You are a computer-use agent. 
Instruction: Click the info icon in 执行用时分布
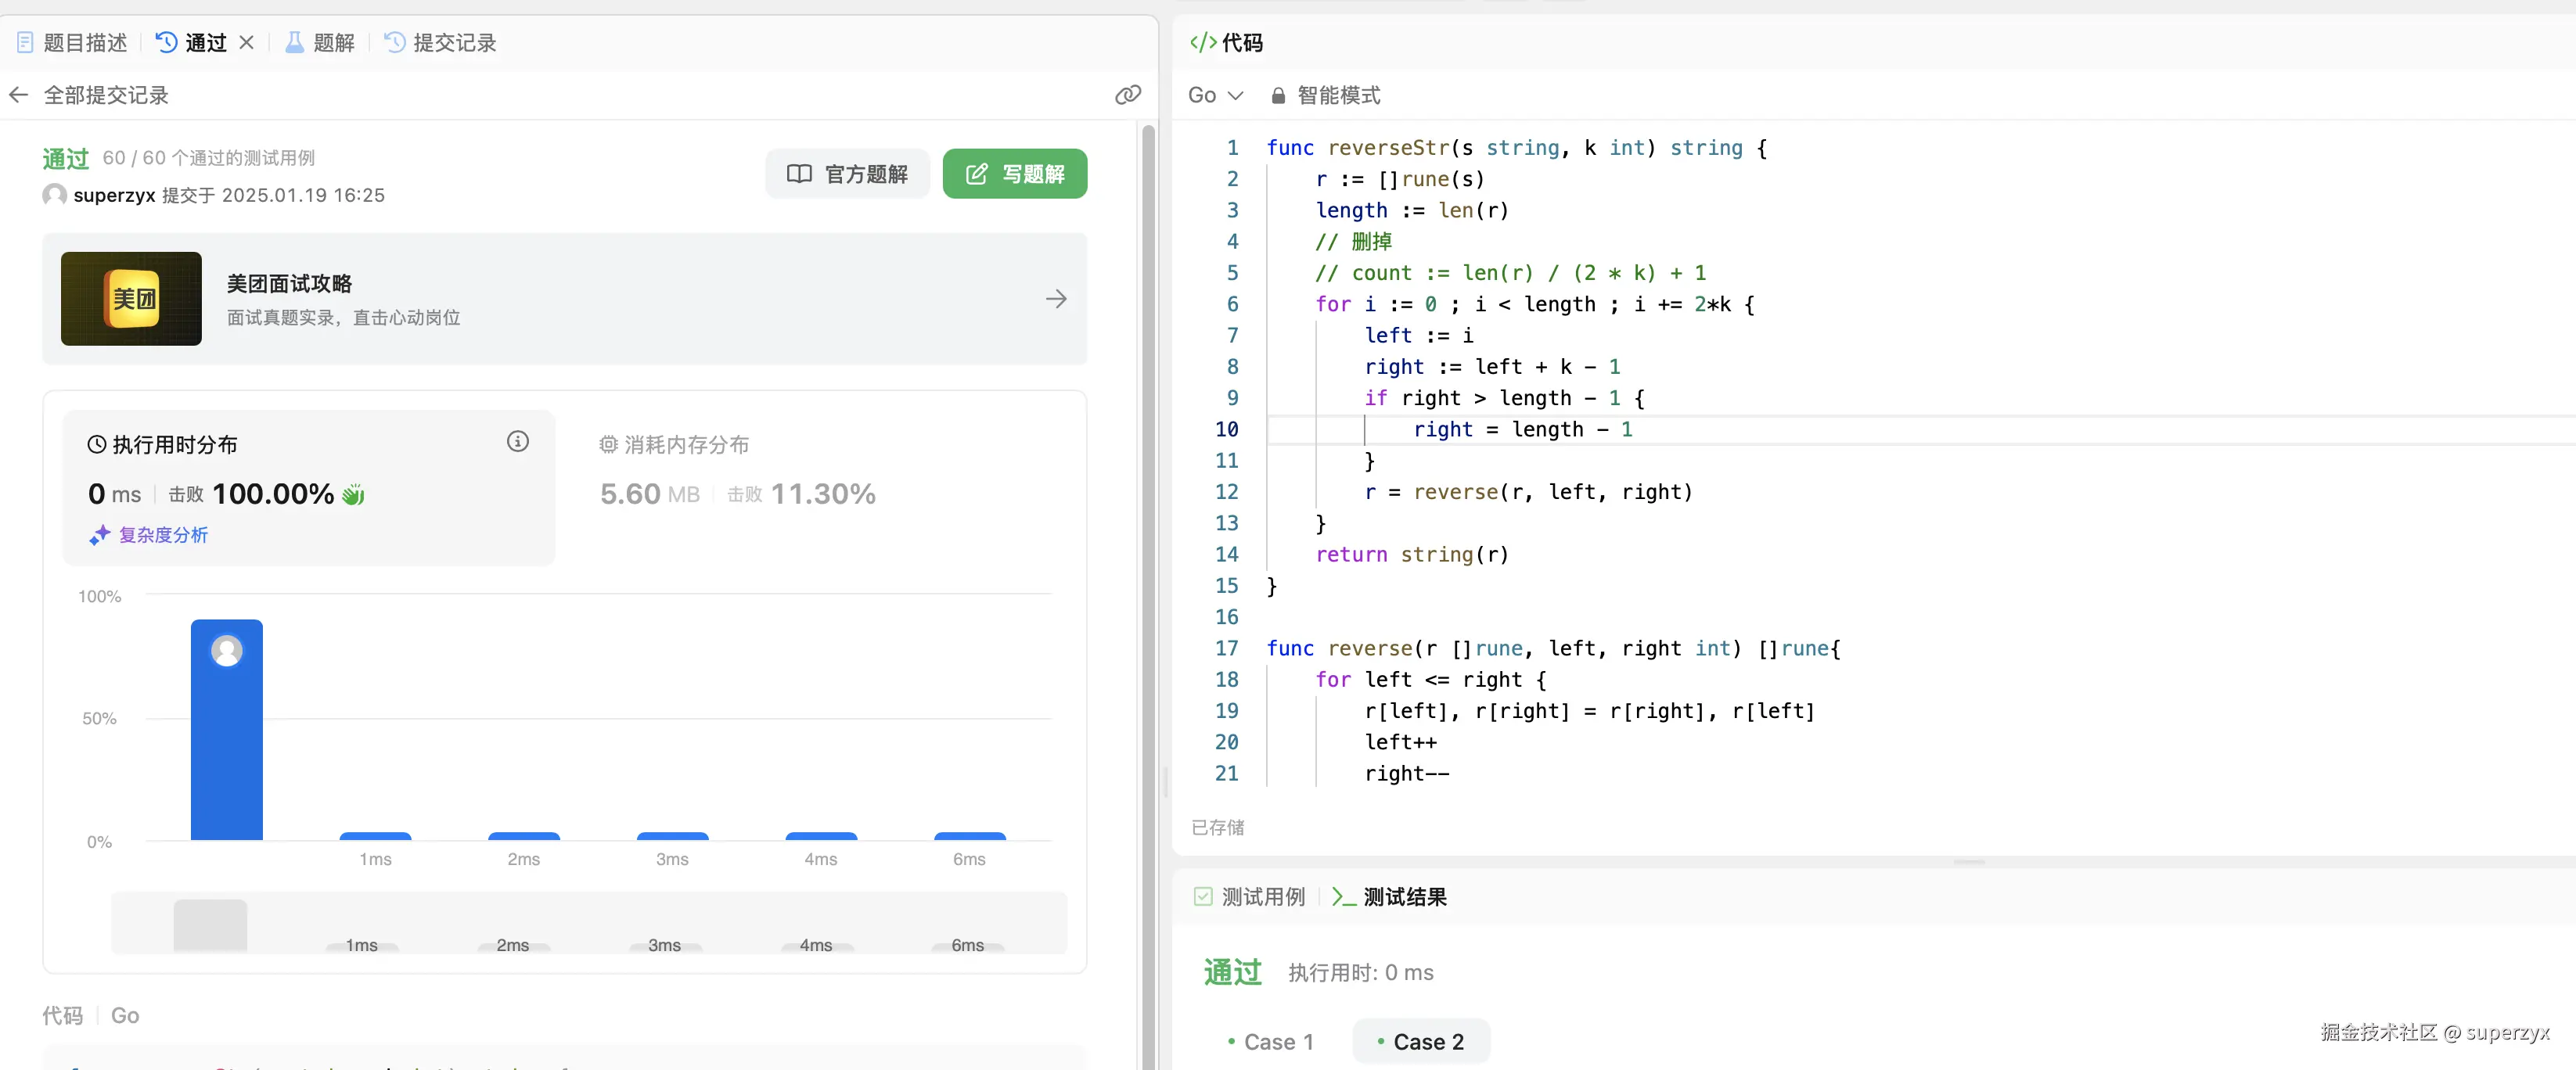coord(517,442)
